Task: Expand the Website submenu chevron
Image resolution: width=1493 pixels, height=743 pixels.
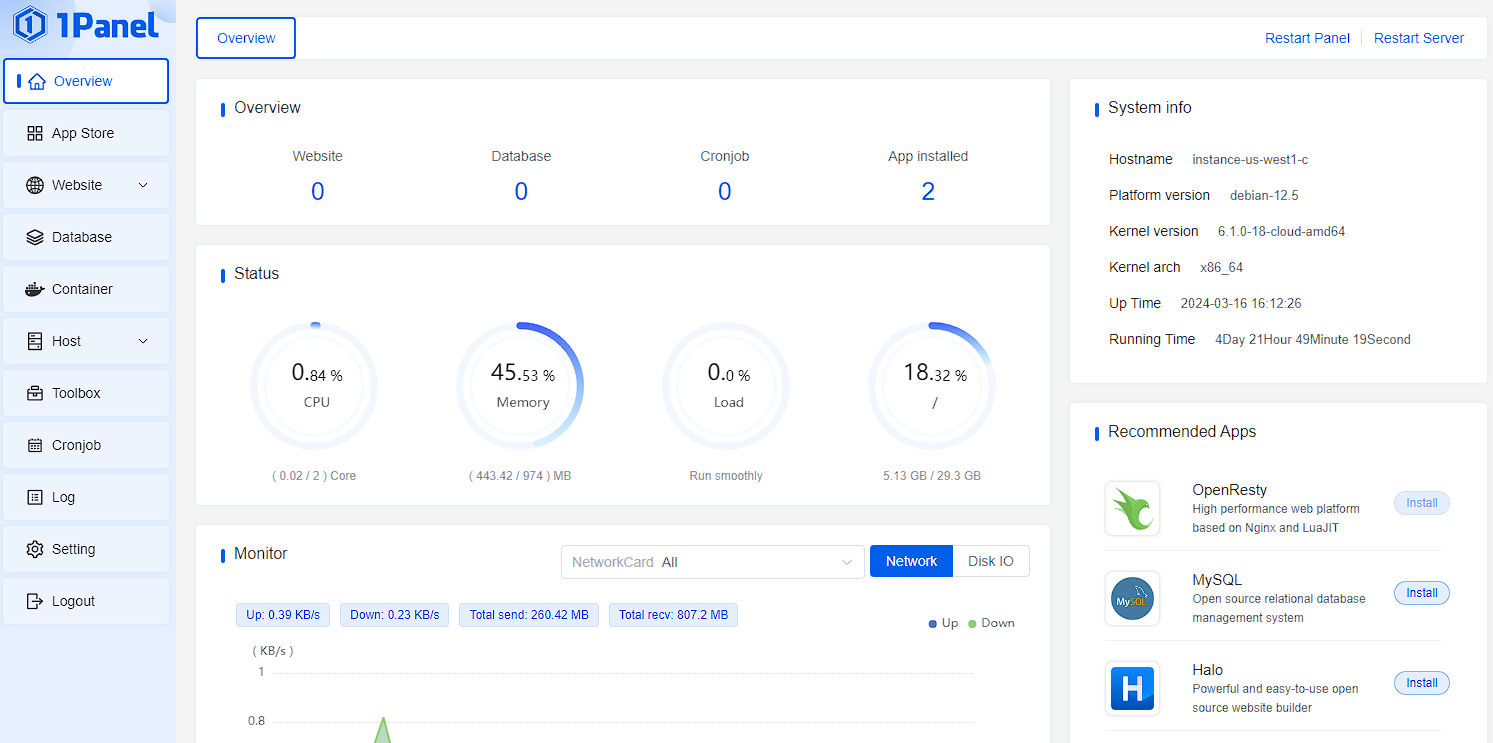Action: (143, 185)
